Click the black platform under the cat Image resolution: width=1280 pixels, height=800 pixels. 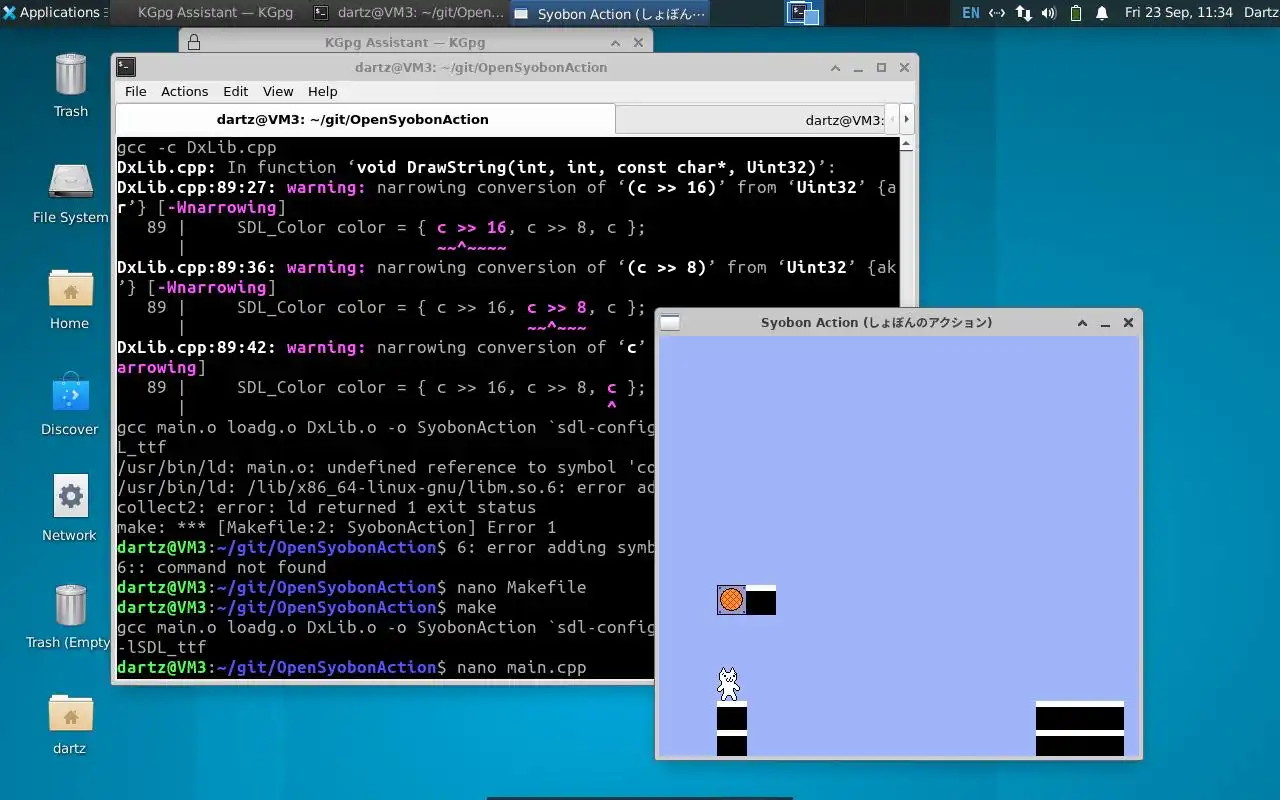732,728
